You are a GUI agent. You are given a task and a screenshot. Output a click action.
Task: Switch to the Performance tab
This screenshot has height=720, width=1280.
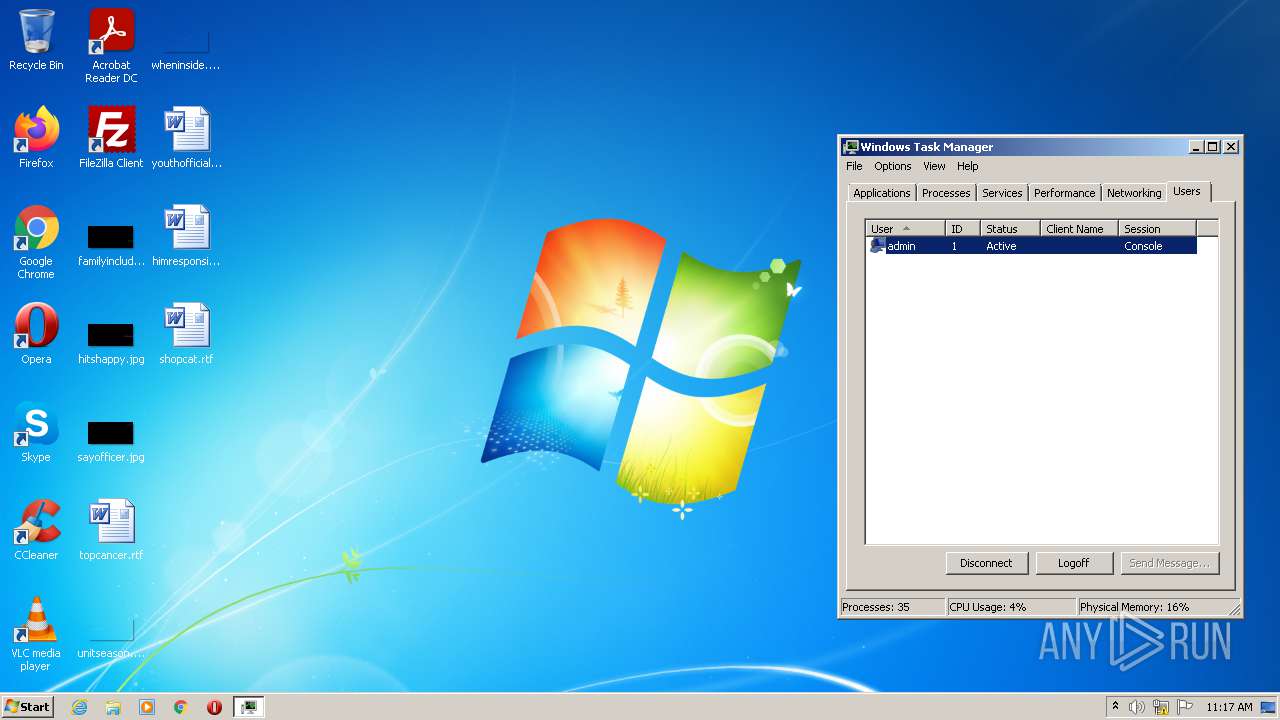pos(1064,193)
